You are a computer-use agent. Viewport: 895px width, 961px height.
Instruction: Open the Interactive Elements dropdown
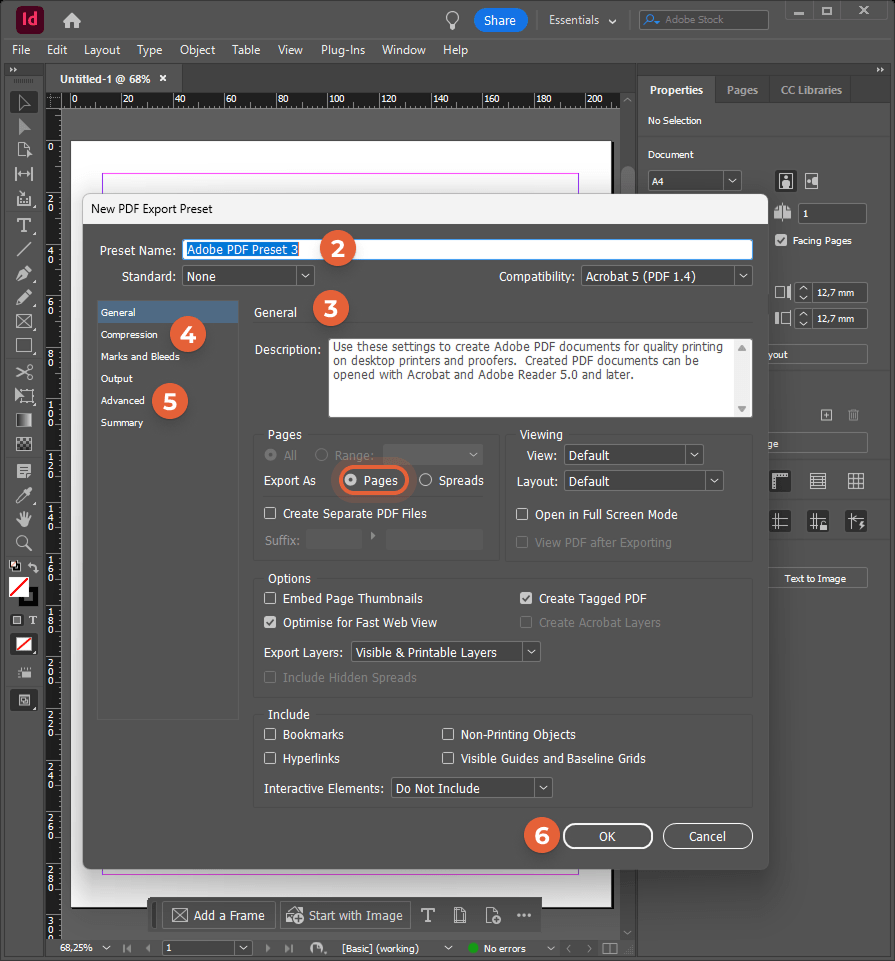point(471,788)
